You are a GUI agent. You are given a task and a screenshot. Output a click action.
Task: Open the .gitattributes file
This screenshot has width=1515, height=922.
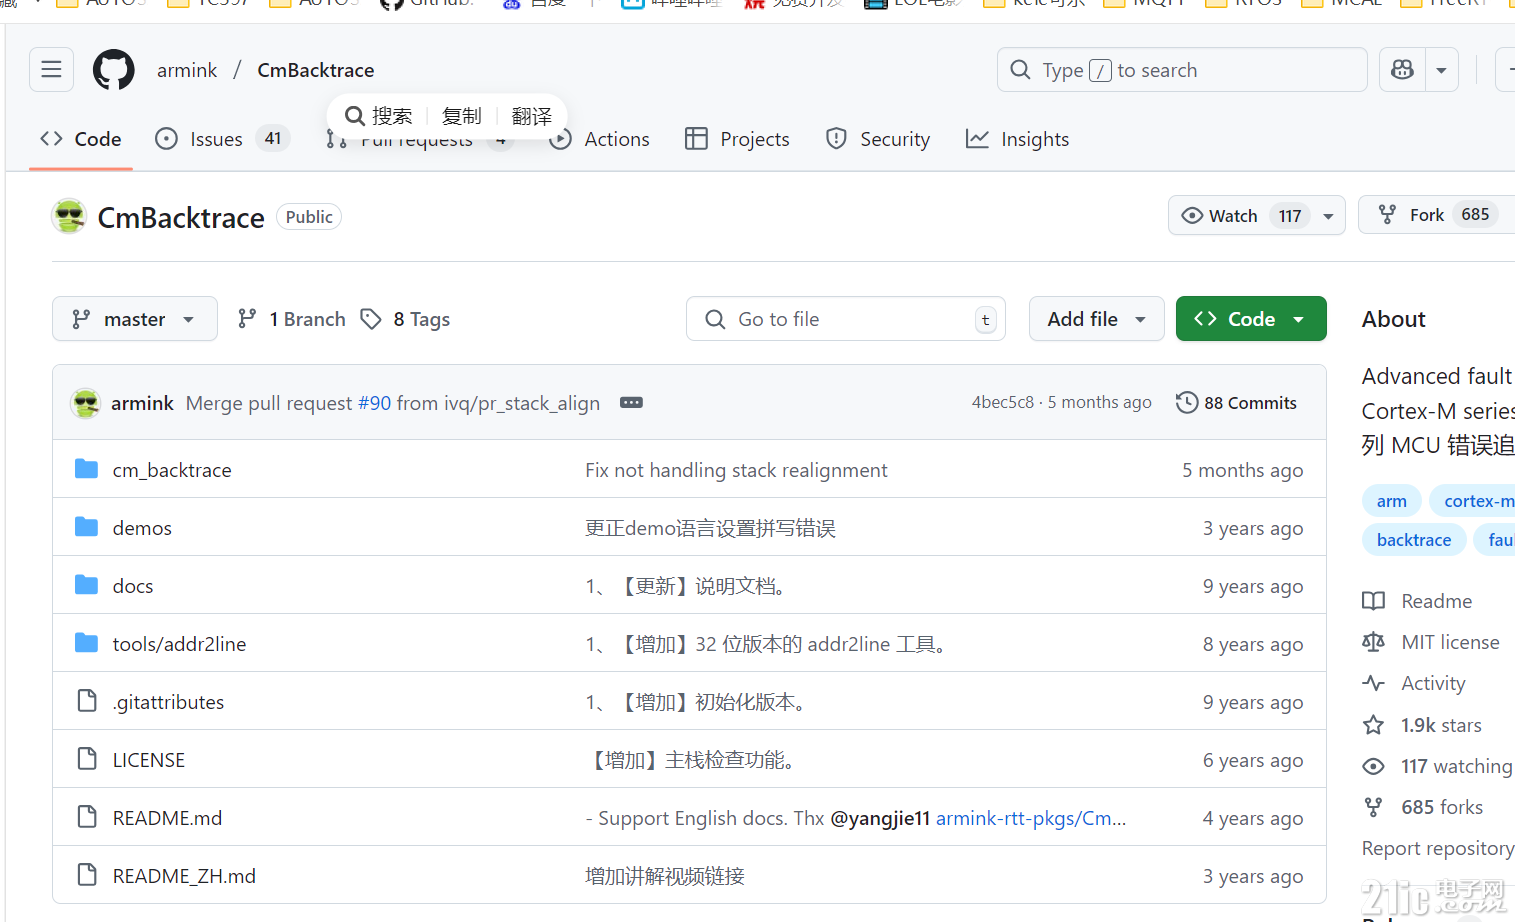168,702
